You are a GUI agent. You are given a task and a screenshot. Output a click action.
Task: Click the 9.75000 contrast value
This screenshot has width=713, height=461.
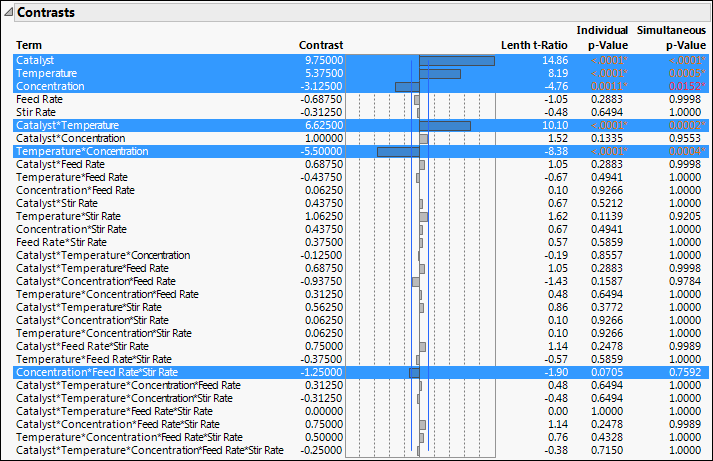[x=323, y=61]
